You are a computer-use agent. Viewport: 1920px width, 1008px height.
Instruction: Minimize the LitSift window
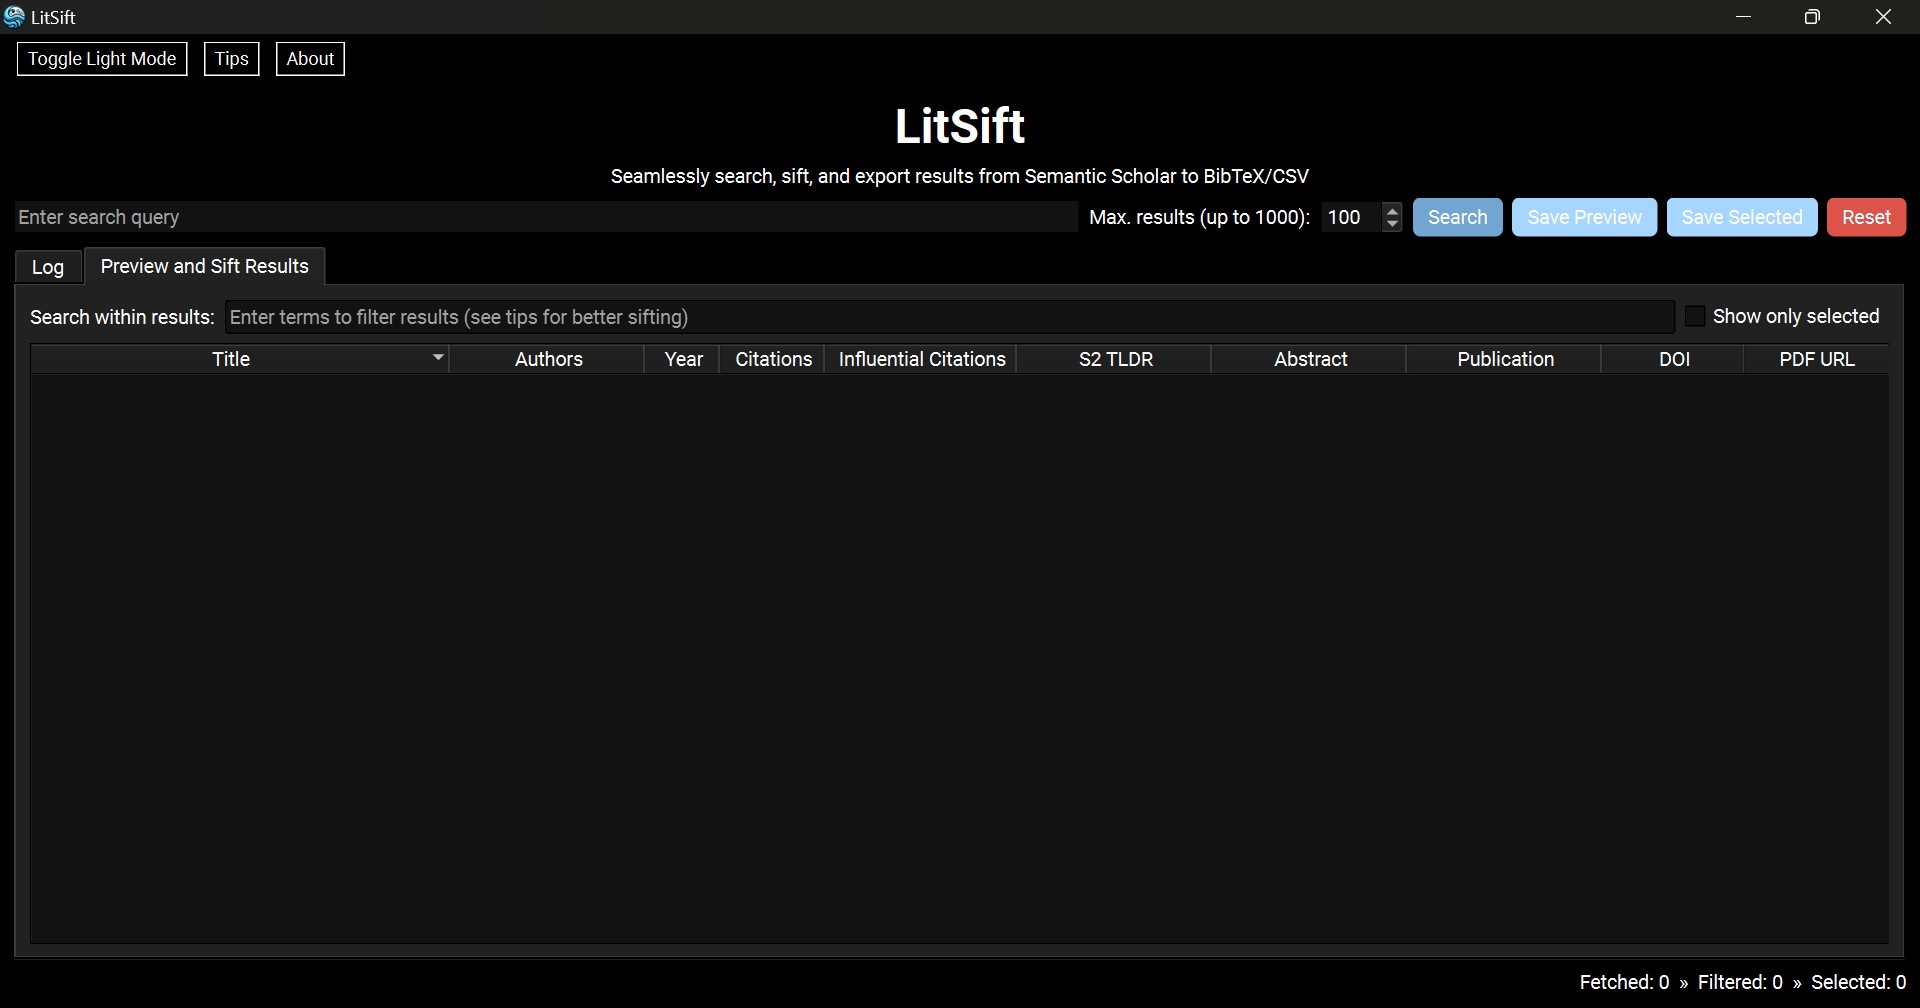coord(1744,17)
